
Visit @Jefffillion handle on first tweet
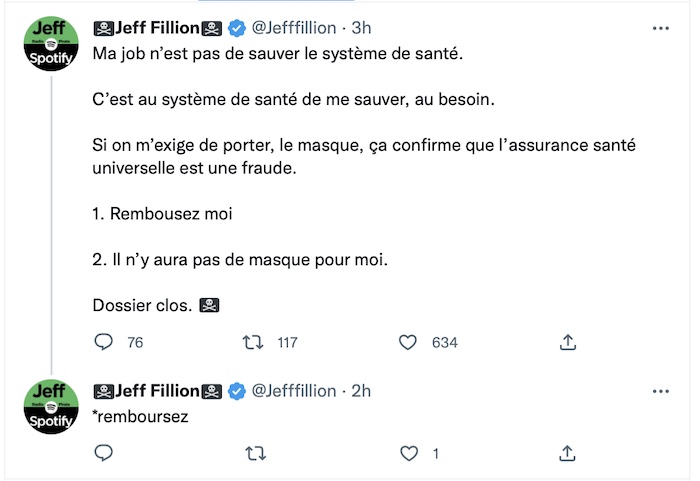point(294,28)
